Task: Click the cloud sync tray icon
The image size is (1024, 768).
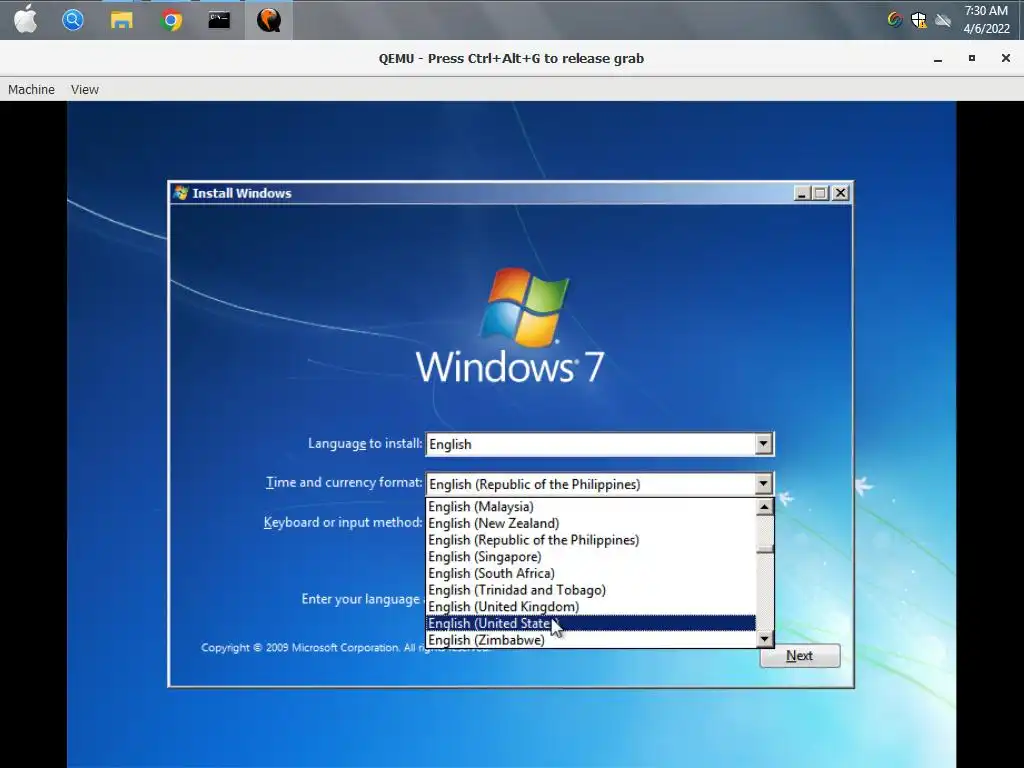Action: (943, 20)
